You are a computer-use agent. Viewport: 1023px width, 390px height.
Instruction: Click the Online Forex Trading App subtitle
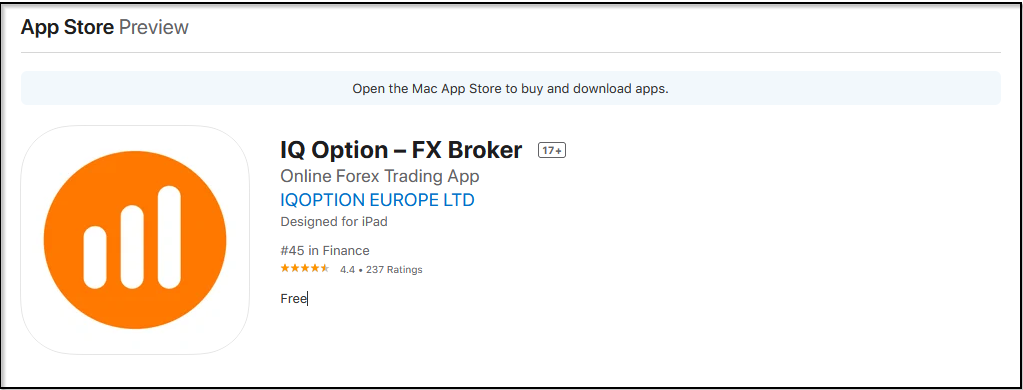380,176
